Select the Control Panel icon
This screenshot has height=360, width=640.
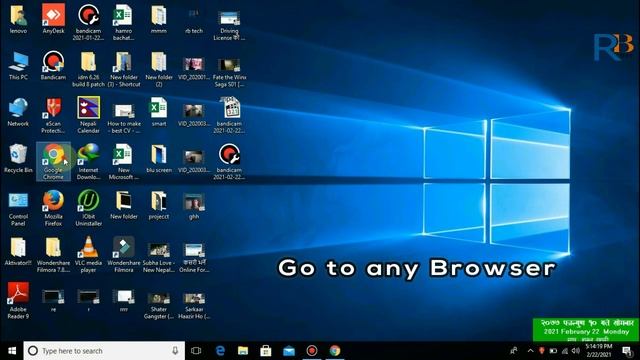tap(18, 209)
